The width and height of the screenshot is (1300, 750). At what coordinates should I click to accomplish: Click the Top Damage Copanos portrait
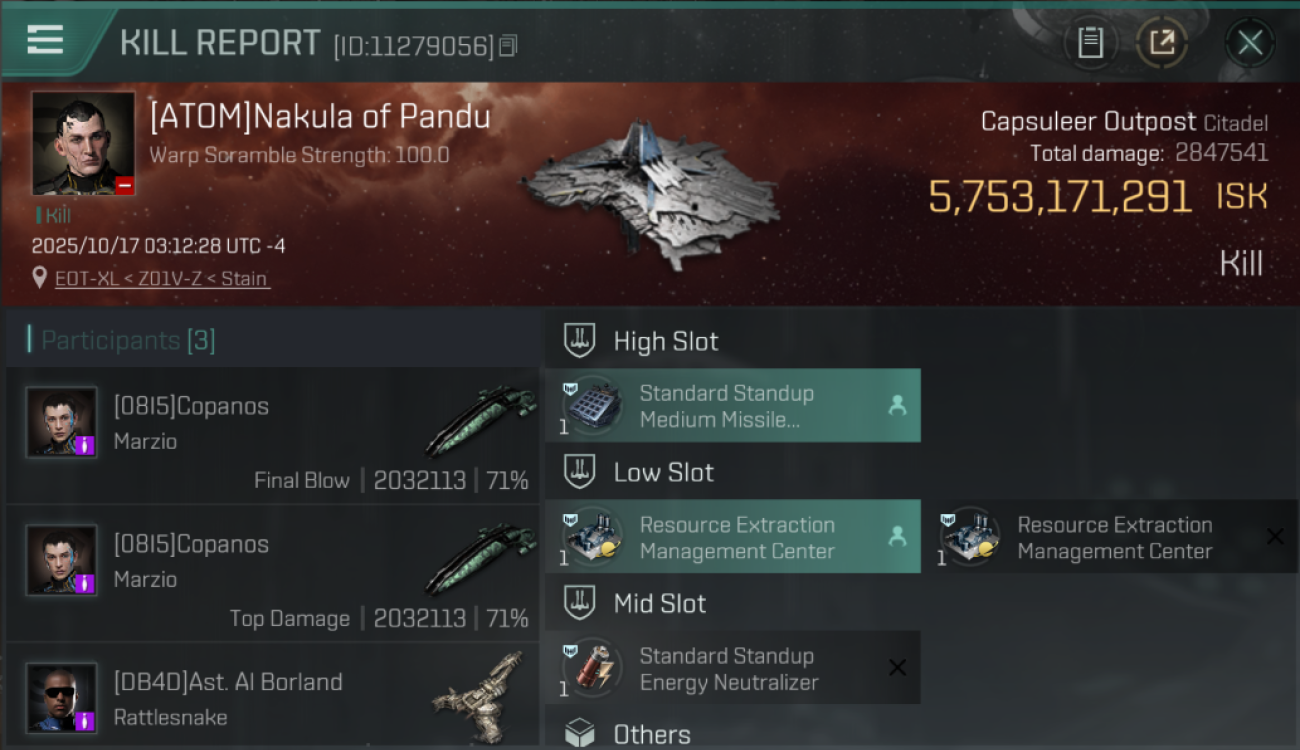pyautogui.click(x=62, y=560)
